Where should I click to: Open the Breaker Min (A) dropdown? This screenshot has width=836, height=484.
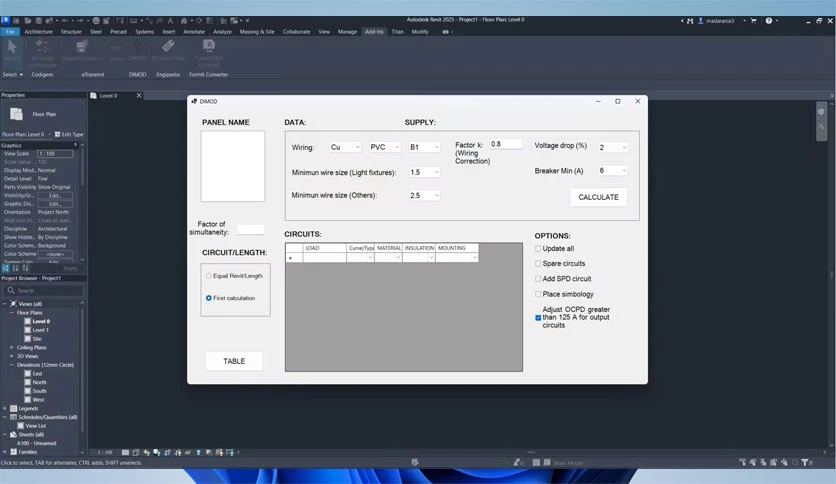[612, 171]
